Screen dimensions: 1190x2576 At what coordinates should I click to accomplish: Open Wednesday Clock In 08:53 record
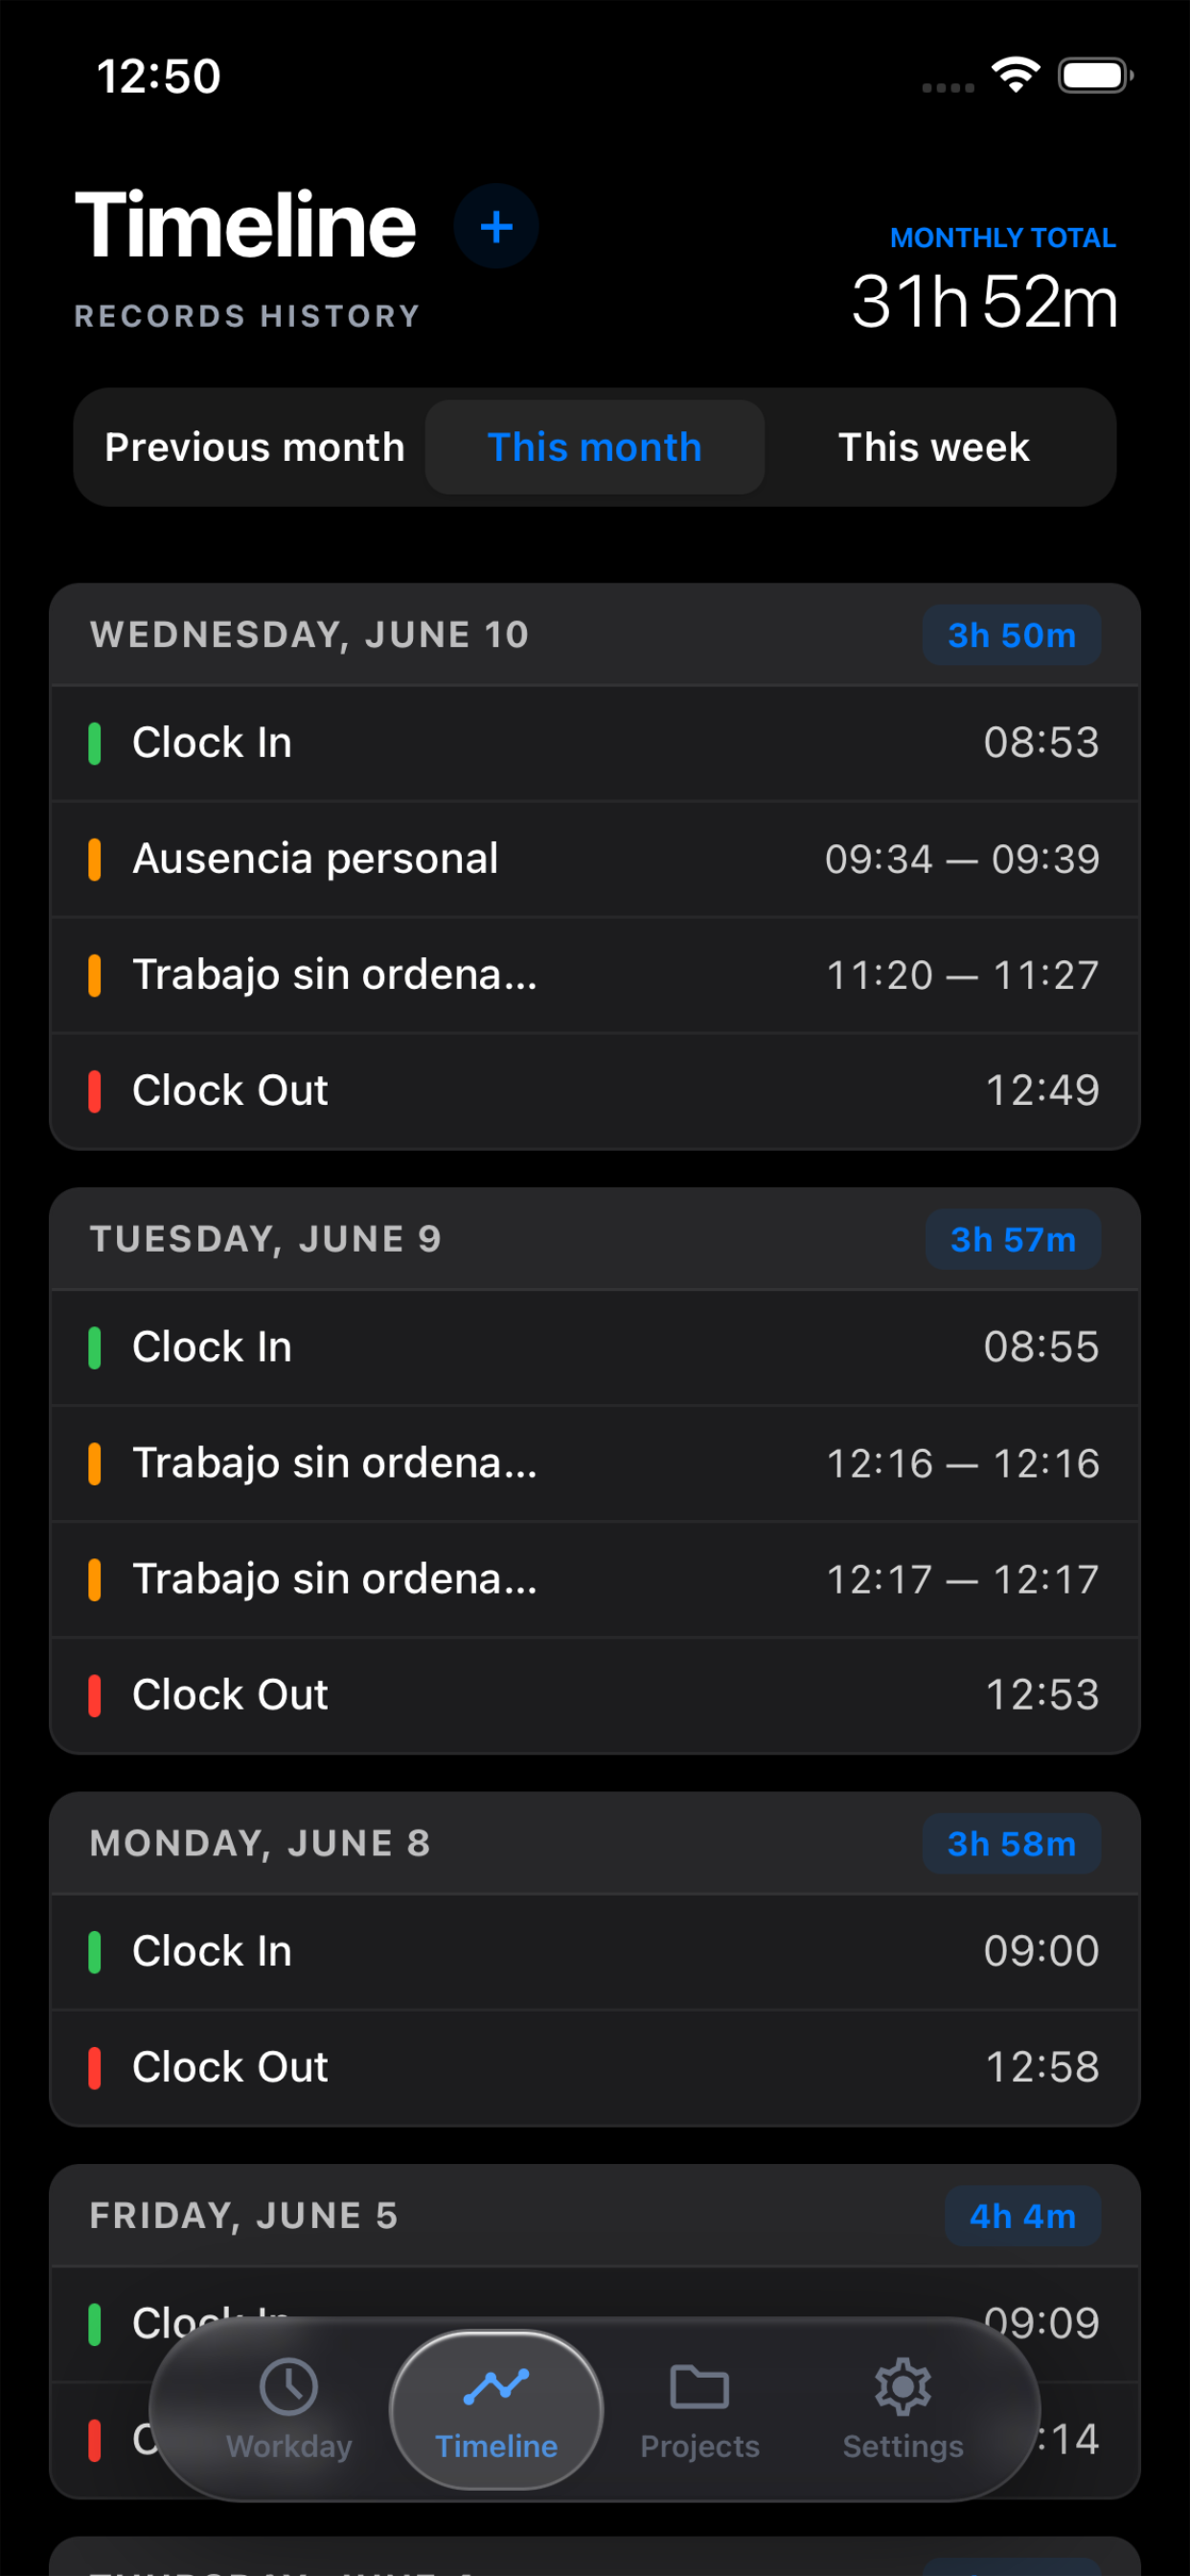point(595,743)
